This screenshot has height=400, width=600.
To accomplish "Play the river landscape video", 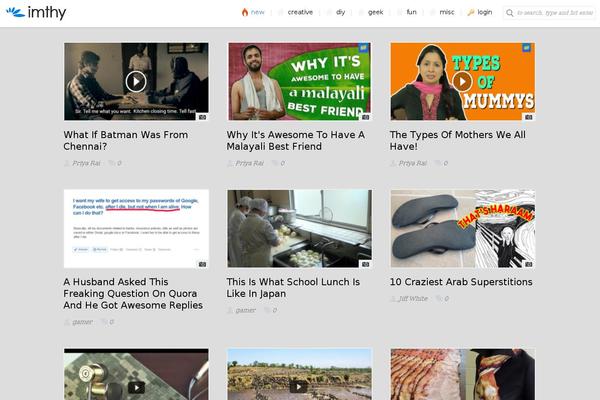I will pyautogui.click(x=299, y=387).
